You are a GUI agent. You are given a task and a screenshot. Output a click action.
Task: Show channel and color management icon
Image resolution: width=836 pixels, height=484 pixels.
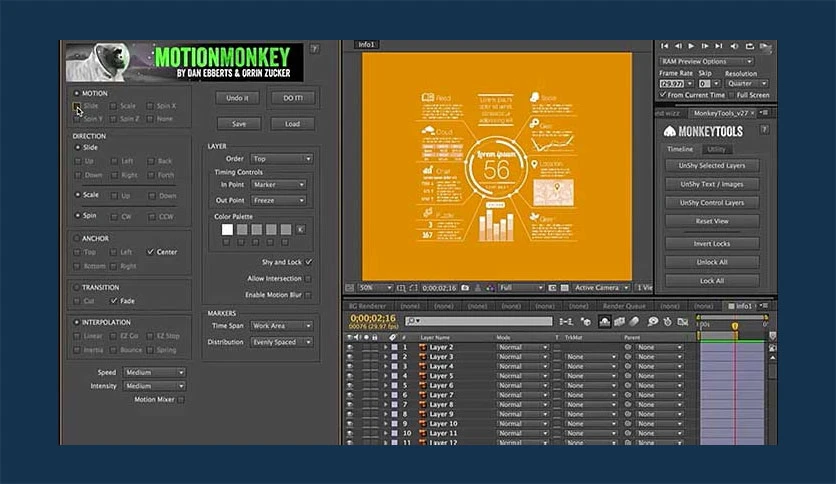click(x=490, y=288)
